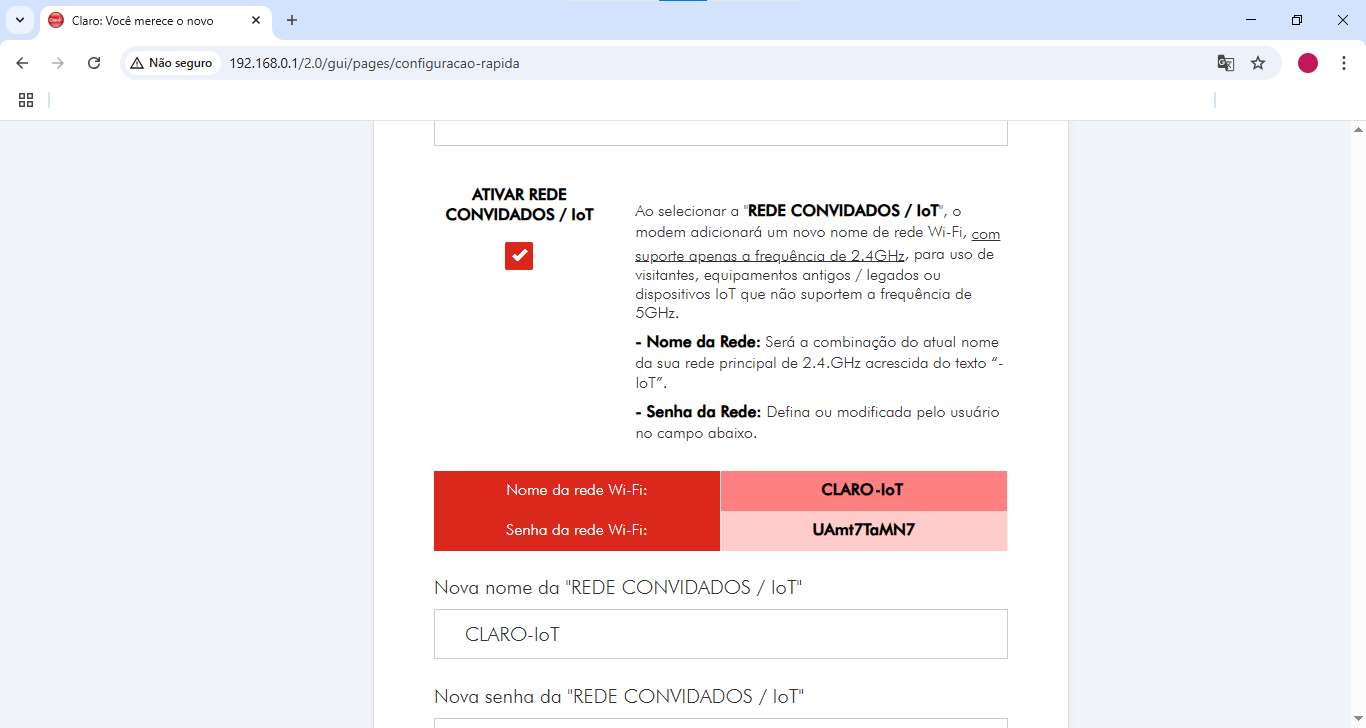Click the Nova nome da REDE CONVIDADOS field
1366x728 pixels.
coord(720,634)
